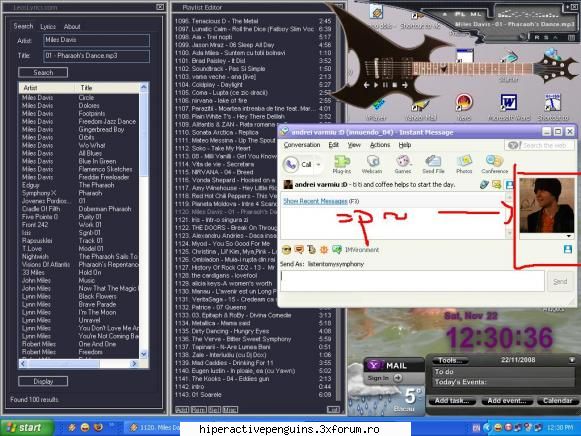Open the Microsoft Word desktop shortcut
The image size is (581, 436).
(509, 107)
